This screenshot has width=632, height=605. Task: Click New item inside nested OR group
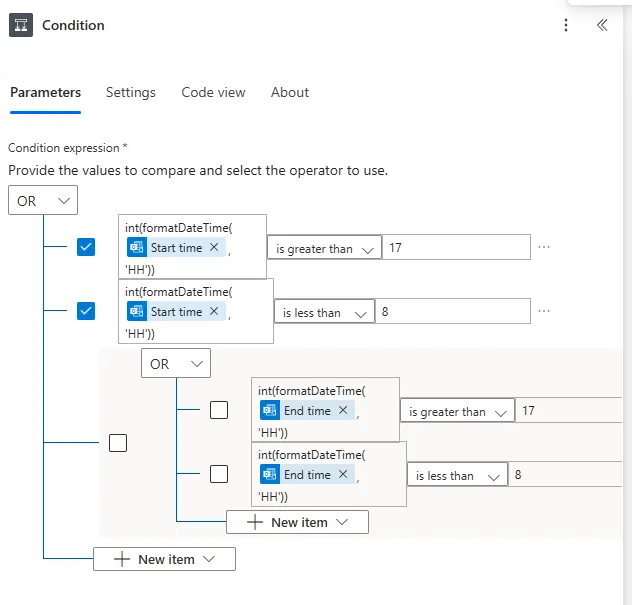pos(298,522)
